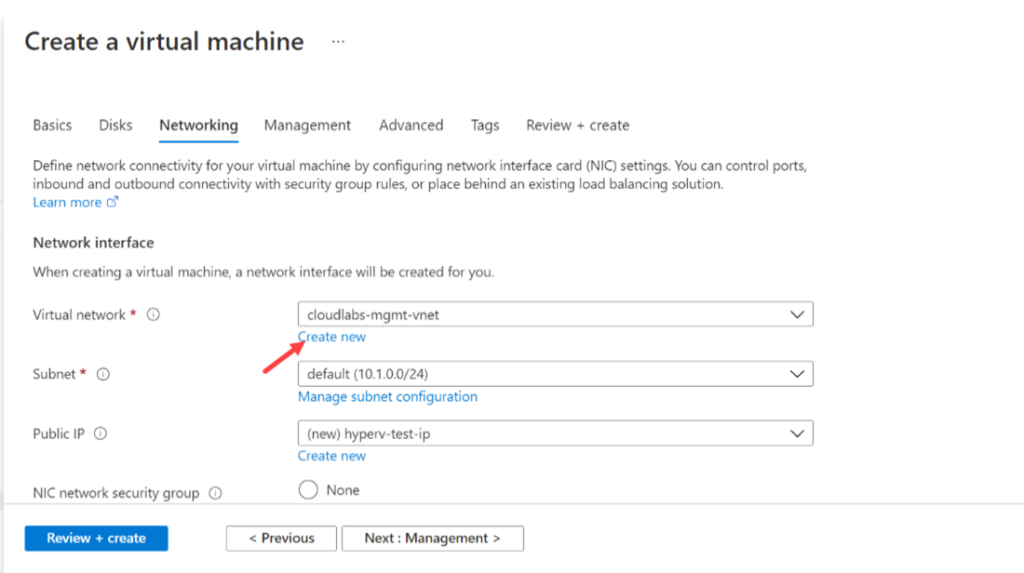Click Manage subnet configuration link
1024x573 pixels.
pyautogui.click(x=388, y=397)
